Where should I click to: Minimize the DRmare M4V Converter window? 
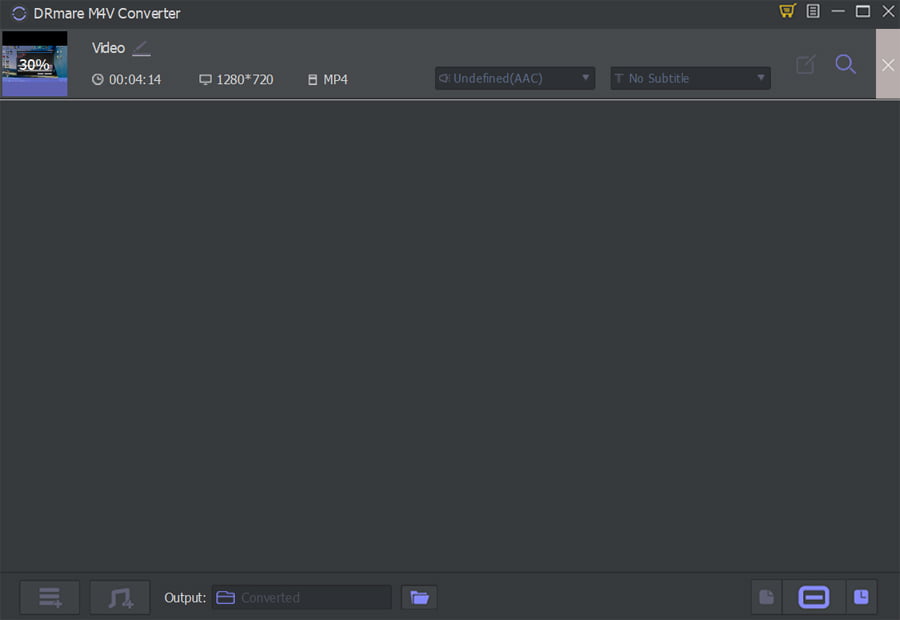point(838,11)
